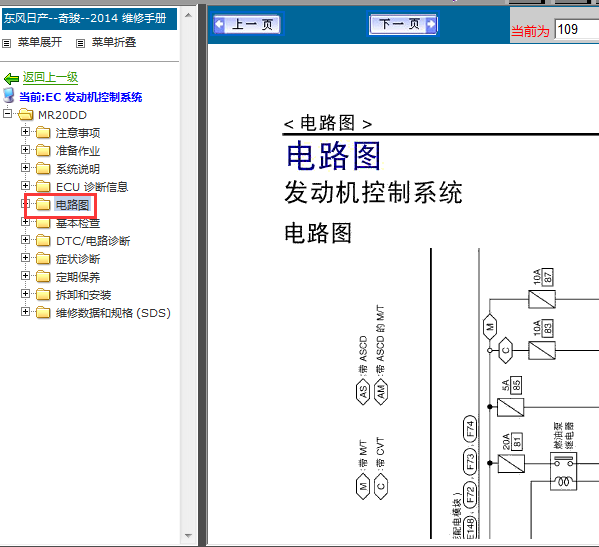Expand the DTC/电路诊断 folder
Viewport: 599px width, 547px height.
(25, 240)
